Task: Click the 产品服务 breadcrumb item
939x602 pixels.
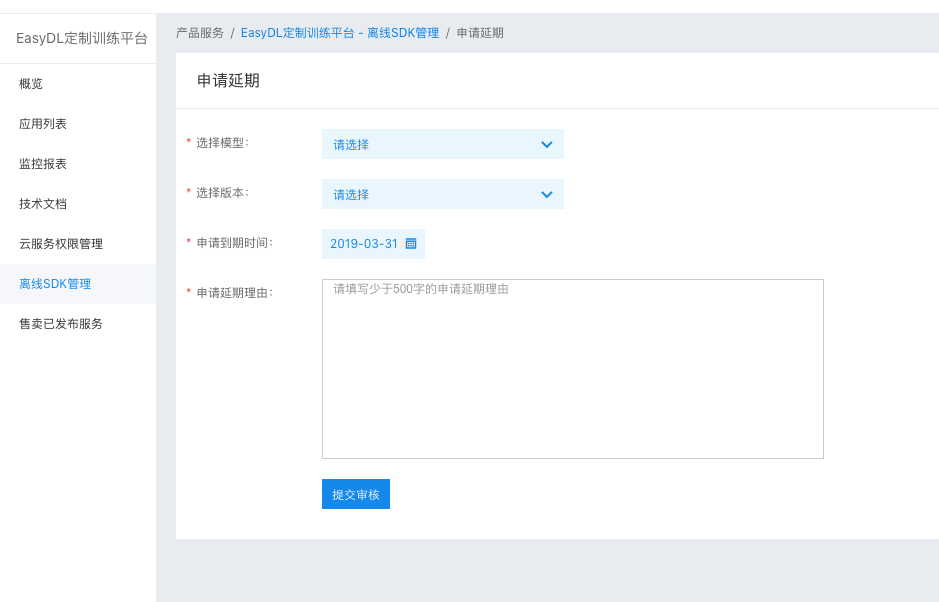Action: point(199,33)
